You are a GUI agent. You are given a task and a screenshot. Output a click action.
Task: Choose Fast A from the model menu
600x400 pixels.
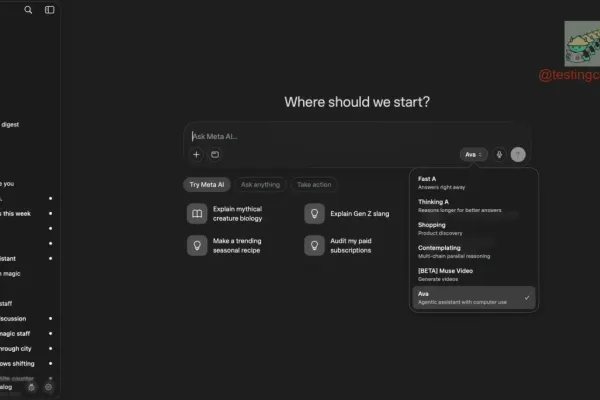pyautogui.click(x=474, y=183)
